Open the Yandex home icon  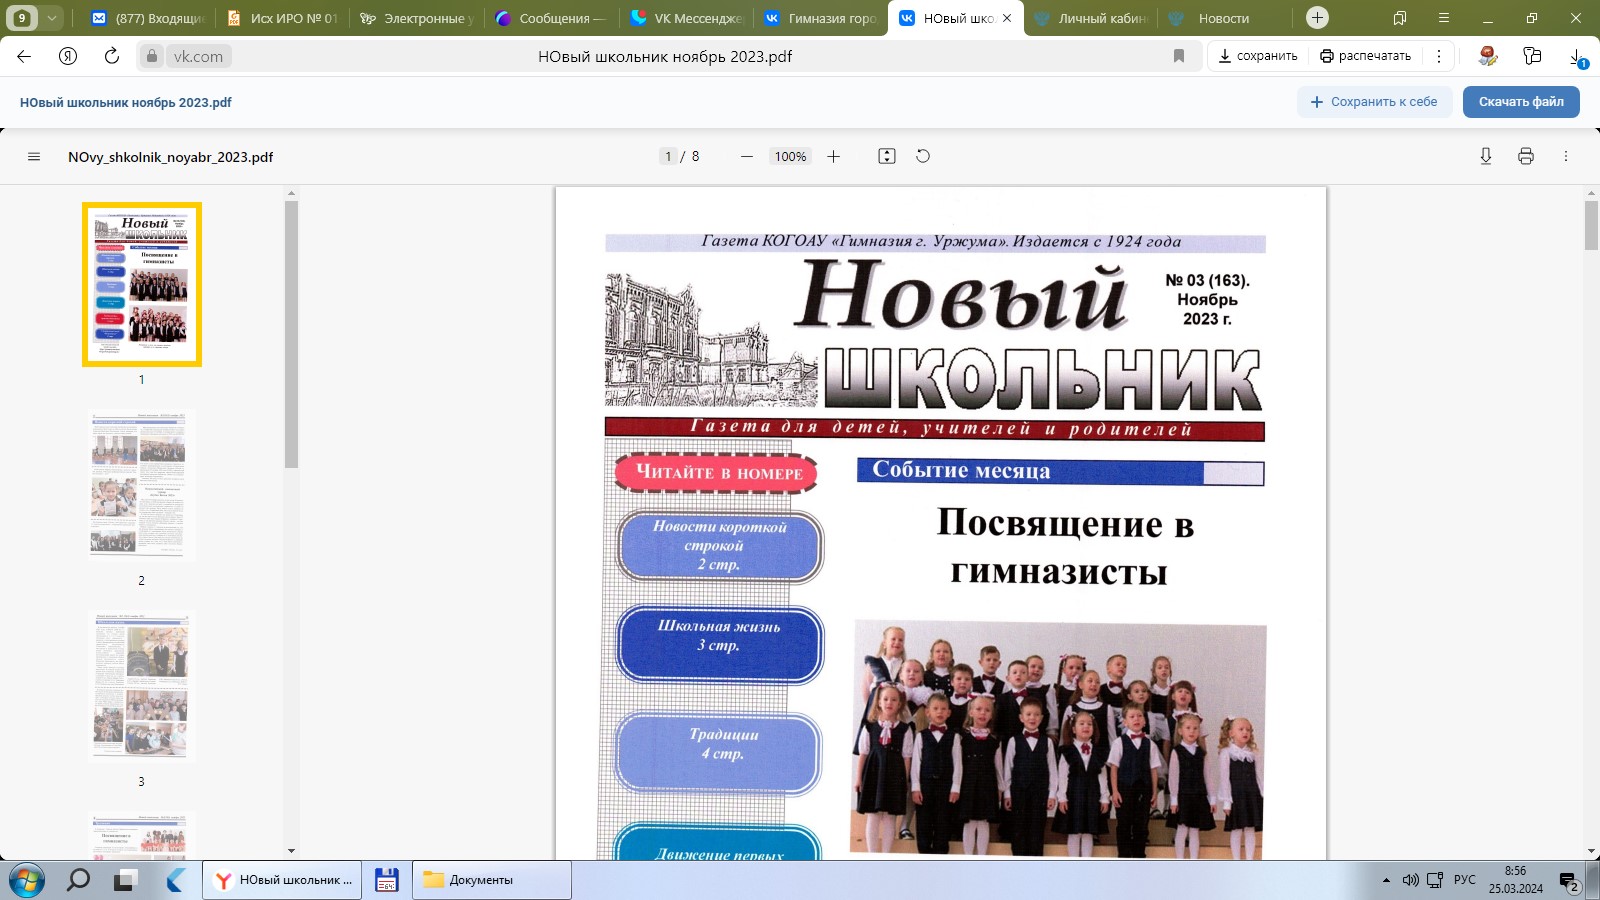point(68,56)
